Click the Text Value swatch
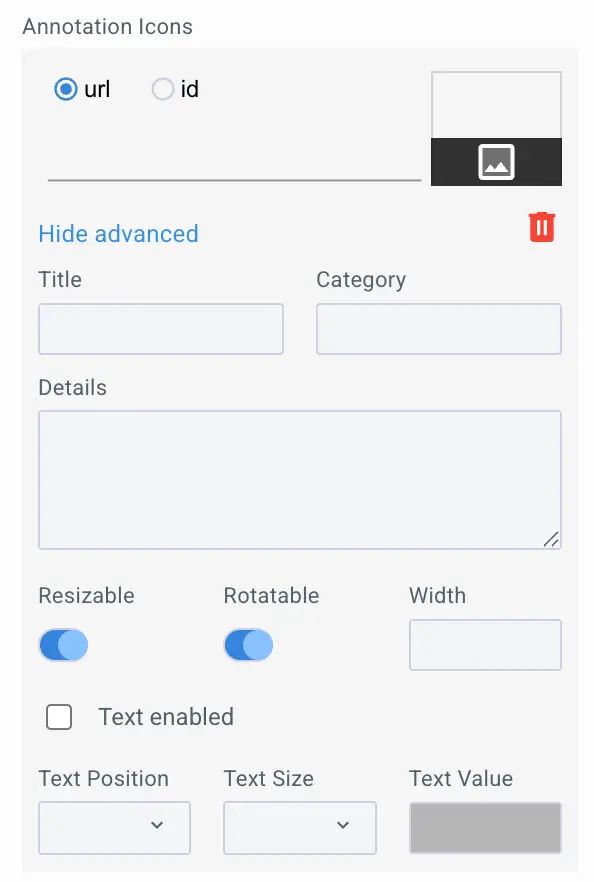Image resolution: width=594 pixels, height=882 pixels. (x=485, y=828)
